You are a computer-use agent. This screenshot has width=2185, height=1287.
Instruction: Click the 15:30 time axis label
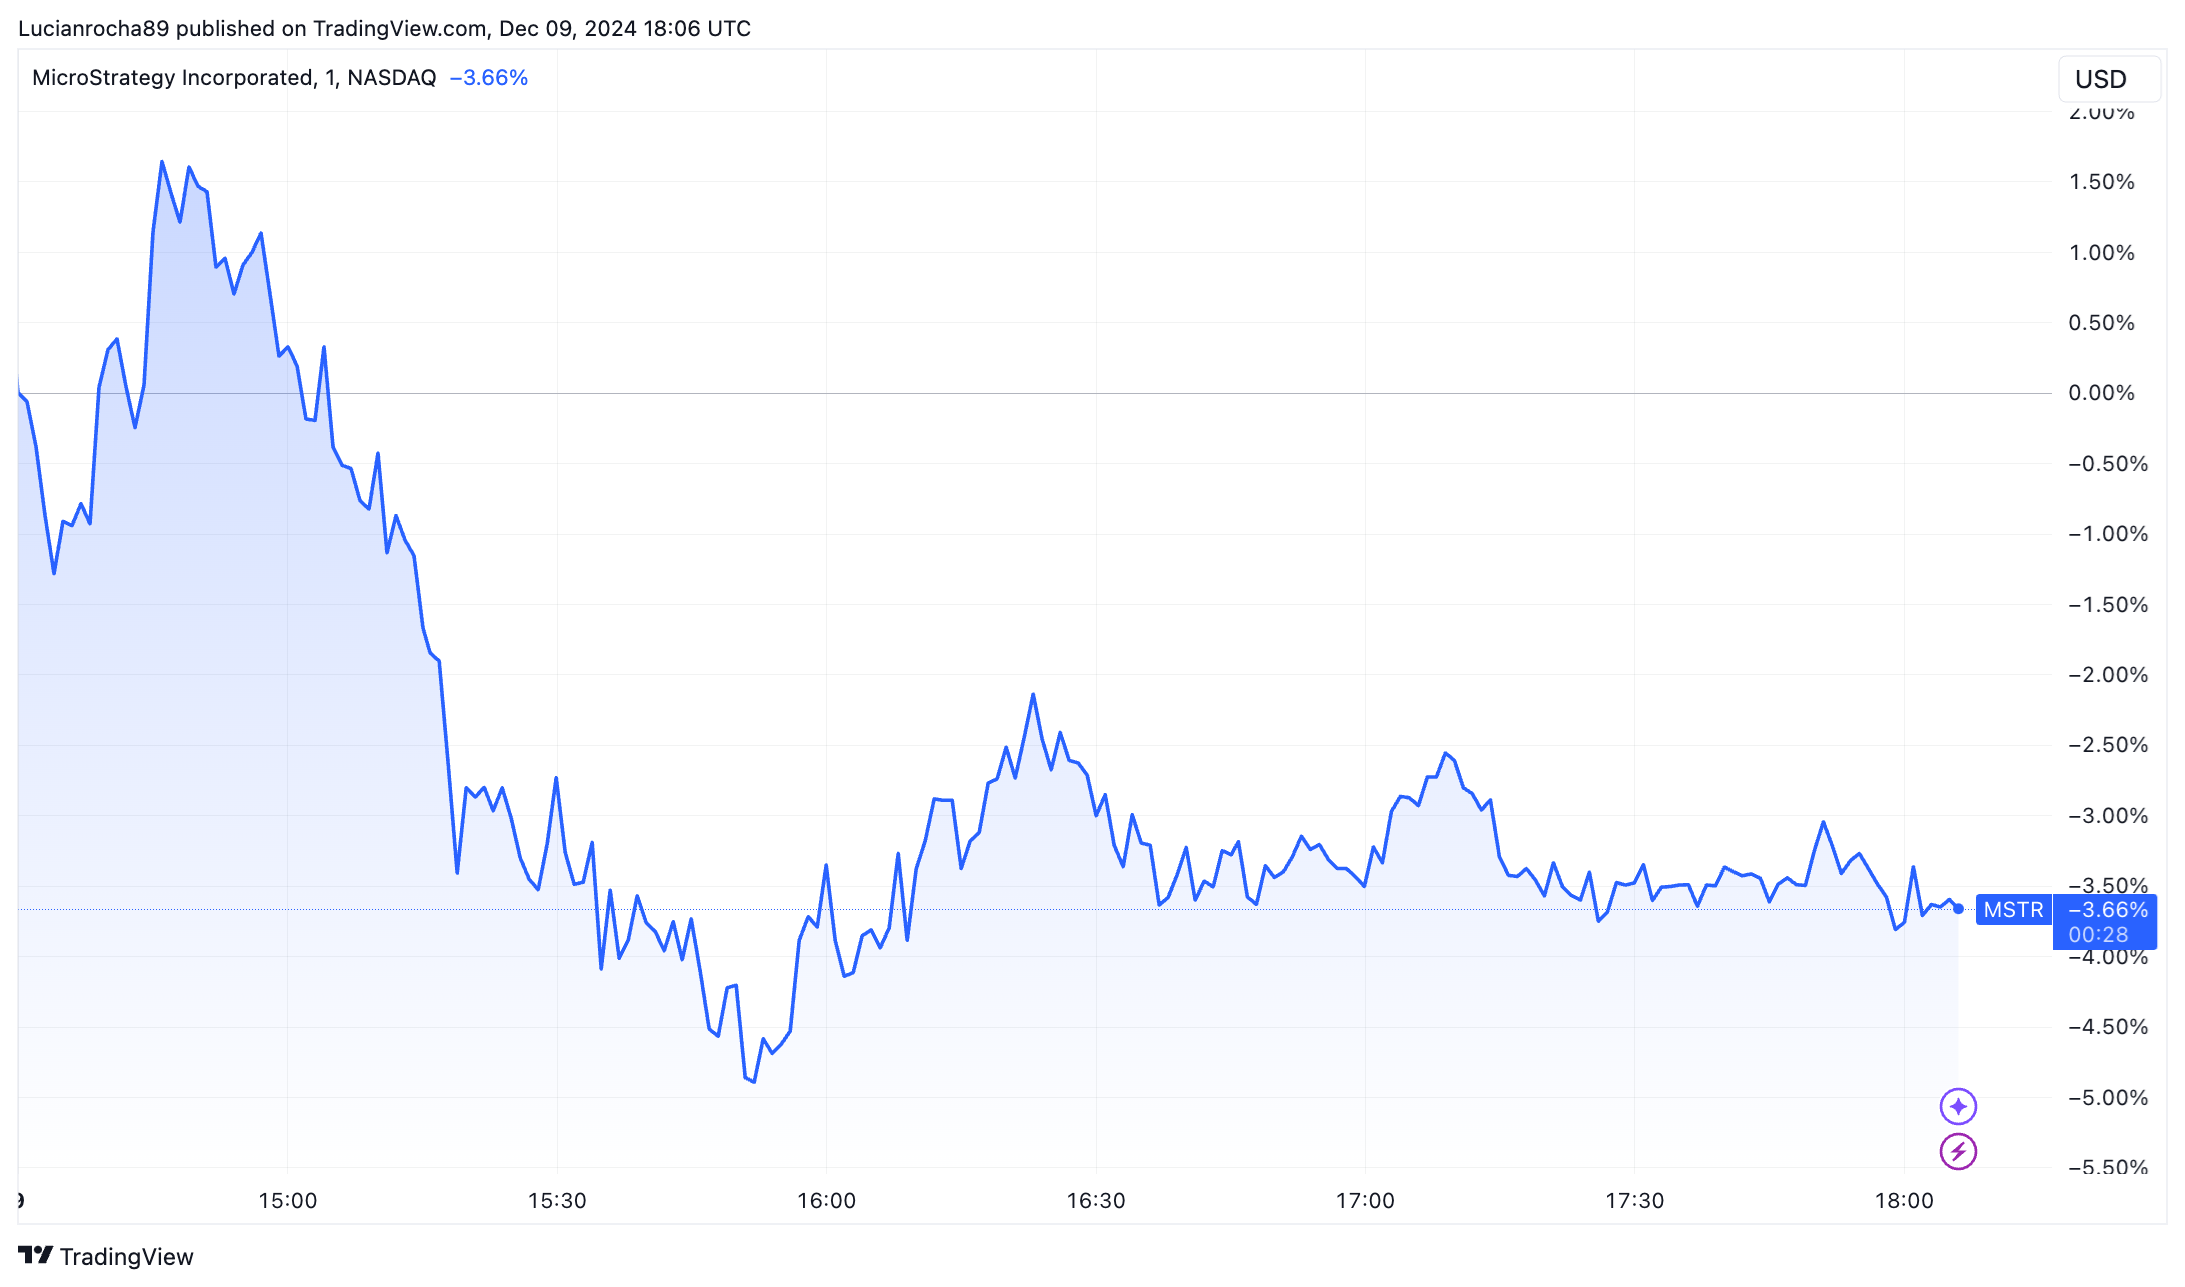(557, 1200)
